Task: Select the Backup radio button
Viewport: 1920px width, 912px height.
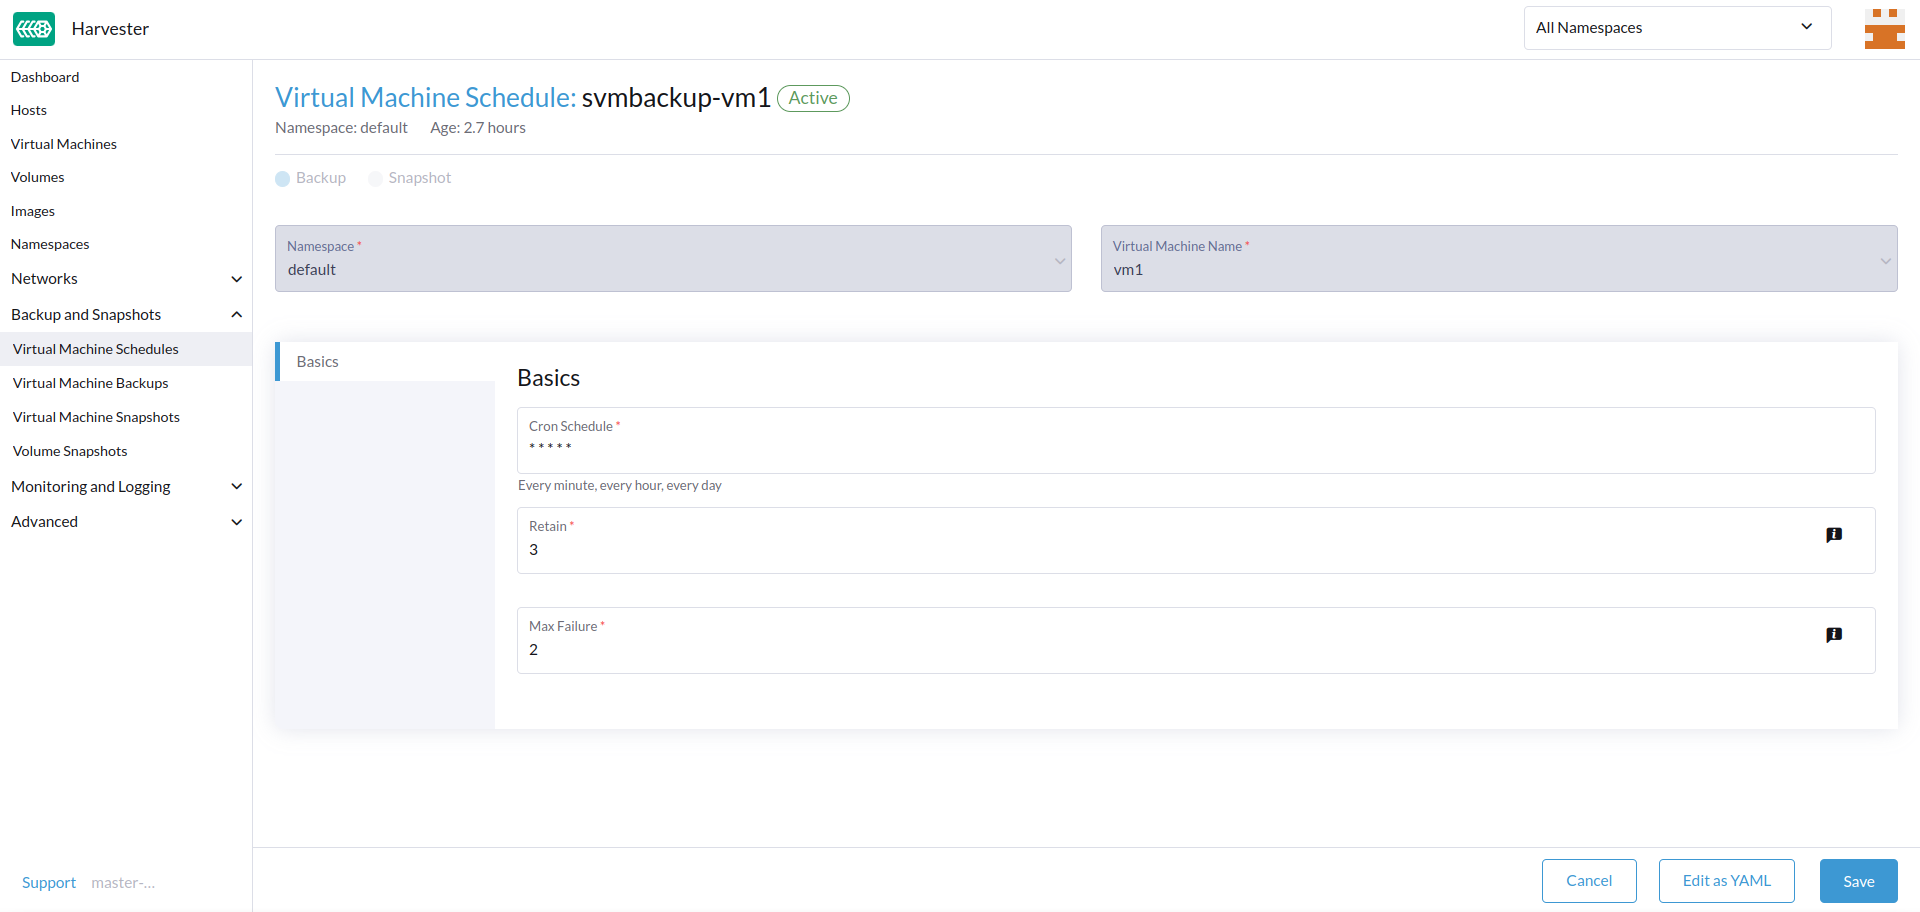Action: [283, 179]
